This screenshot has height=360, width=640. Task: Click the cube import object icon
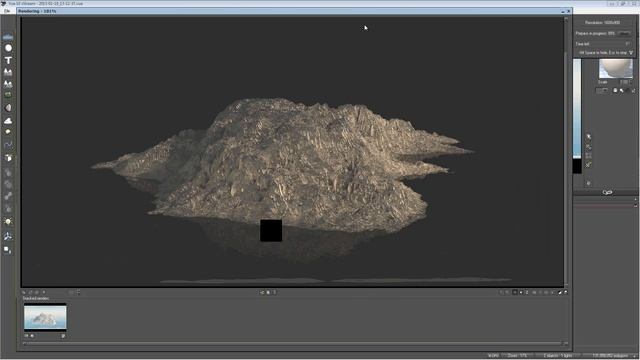(x=8, y=158)
